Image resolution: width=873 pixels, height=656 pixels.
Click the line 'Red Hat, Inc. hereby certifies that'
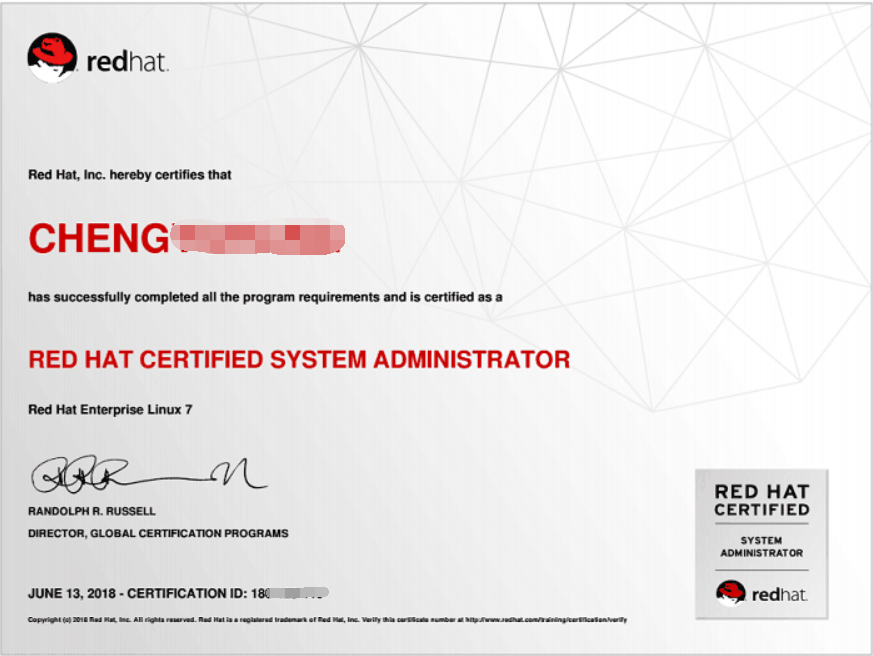130,175
